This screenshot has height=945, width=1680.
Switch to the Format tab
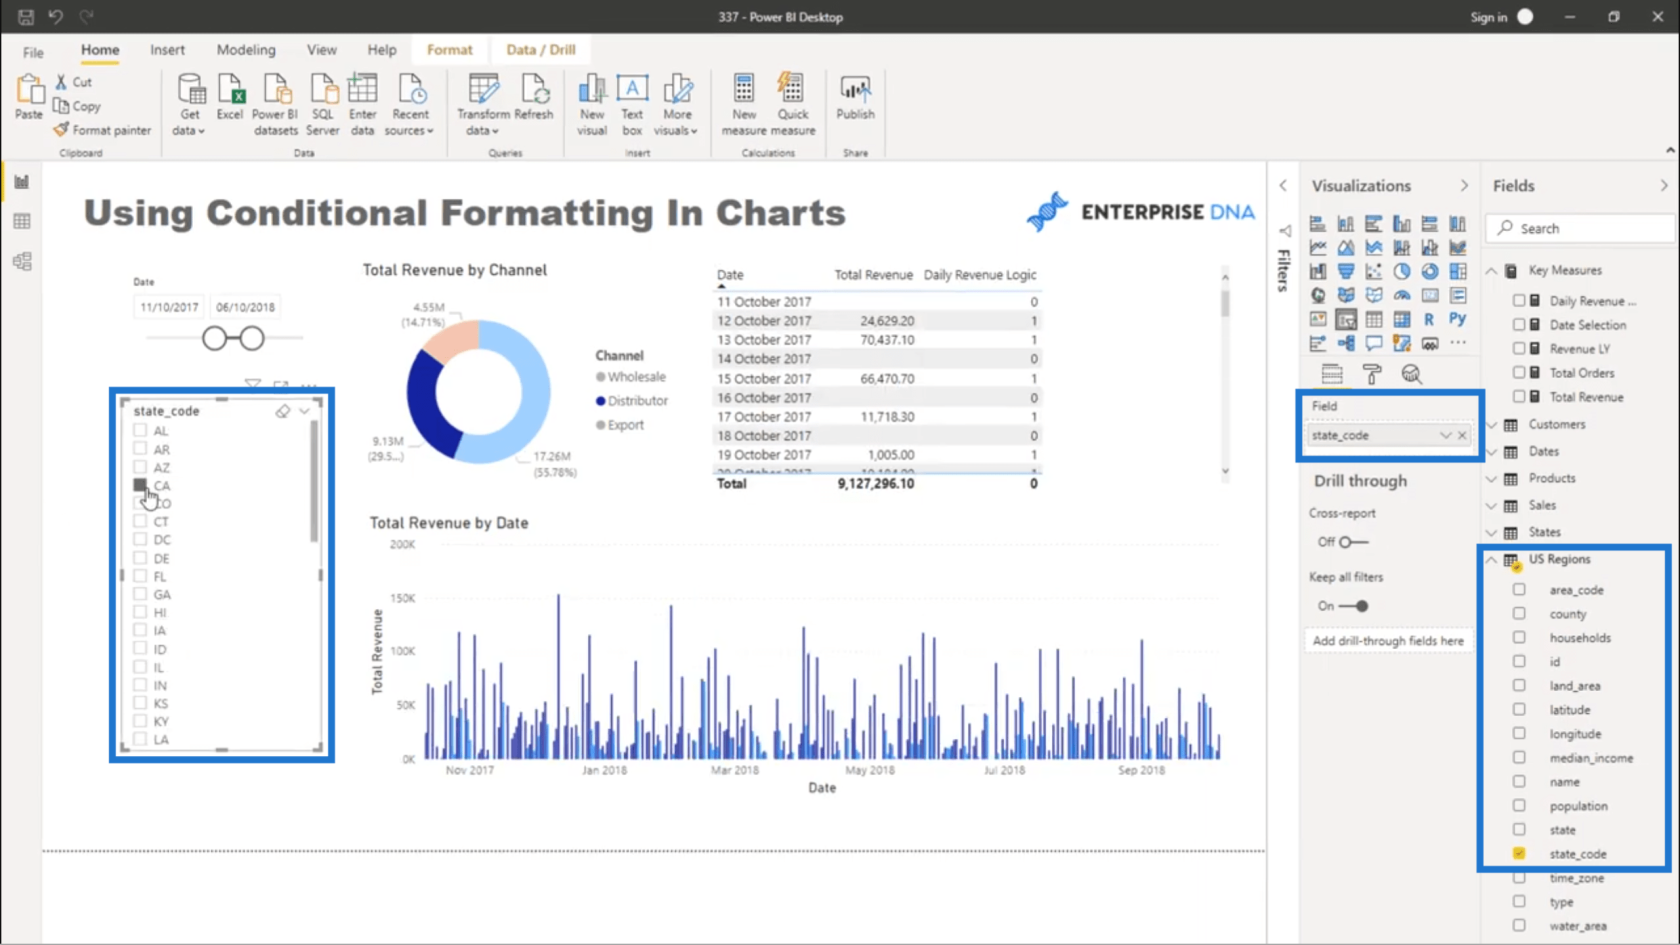click(x=449, y=50)
